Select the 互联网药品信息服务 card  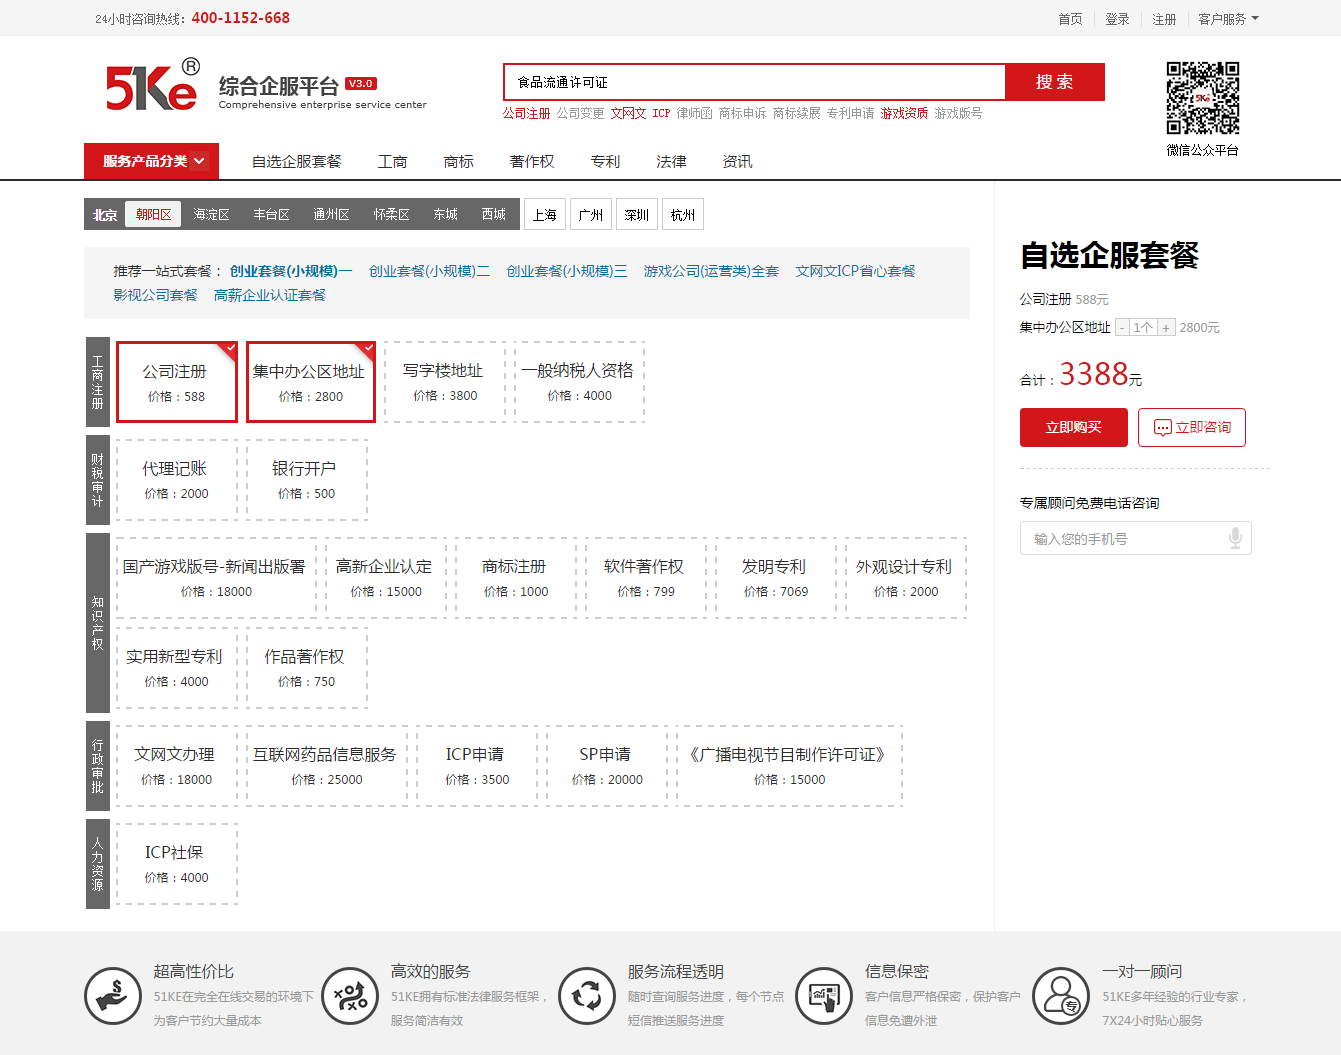pos(327,766)
